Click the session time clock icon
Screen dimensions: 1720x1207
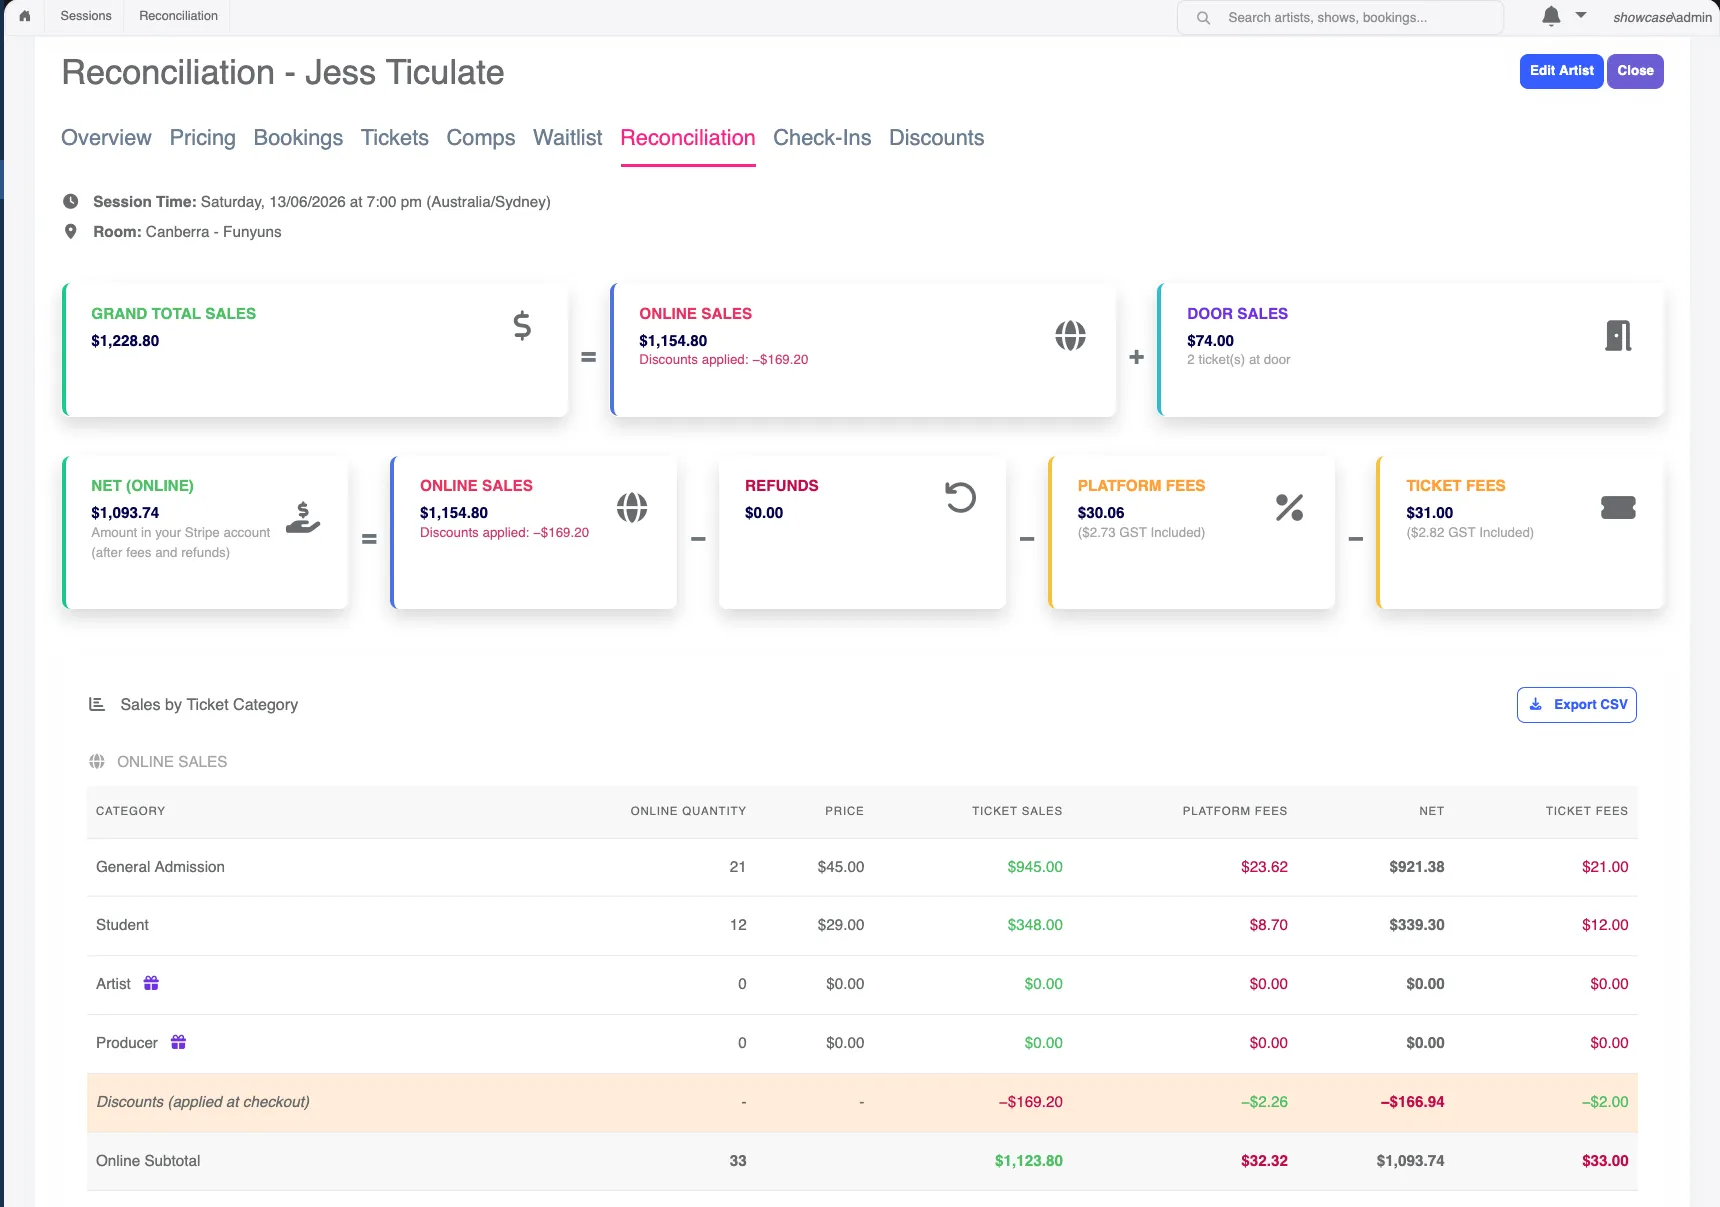pos(70,201)
